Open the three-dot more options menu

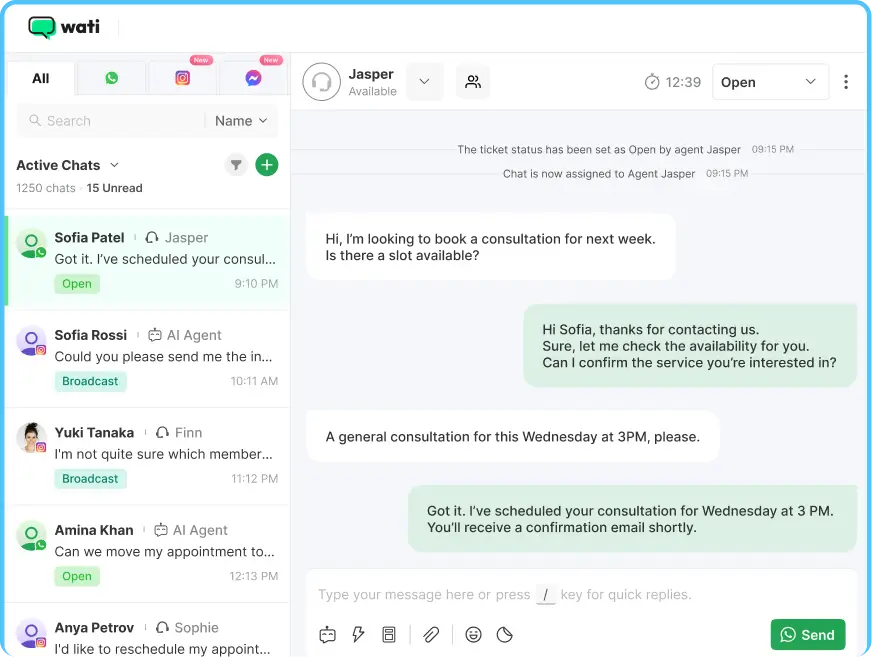point(846,82)
